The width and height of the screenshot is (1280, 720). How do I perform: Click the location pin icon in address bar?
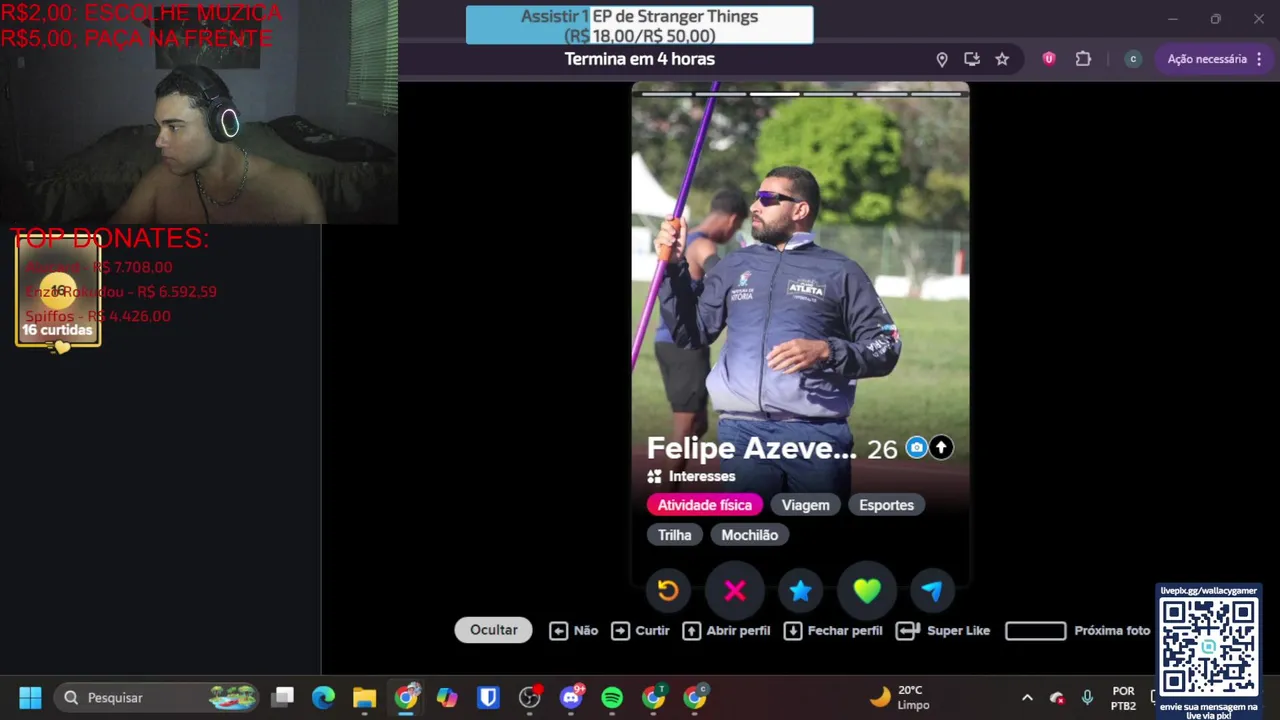(x=941, y=59)
